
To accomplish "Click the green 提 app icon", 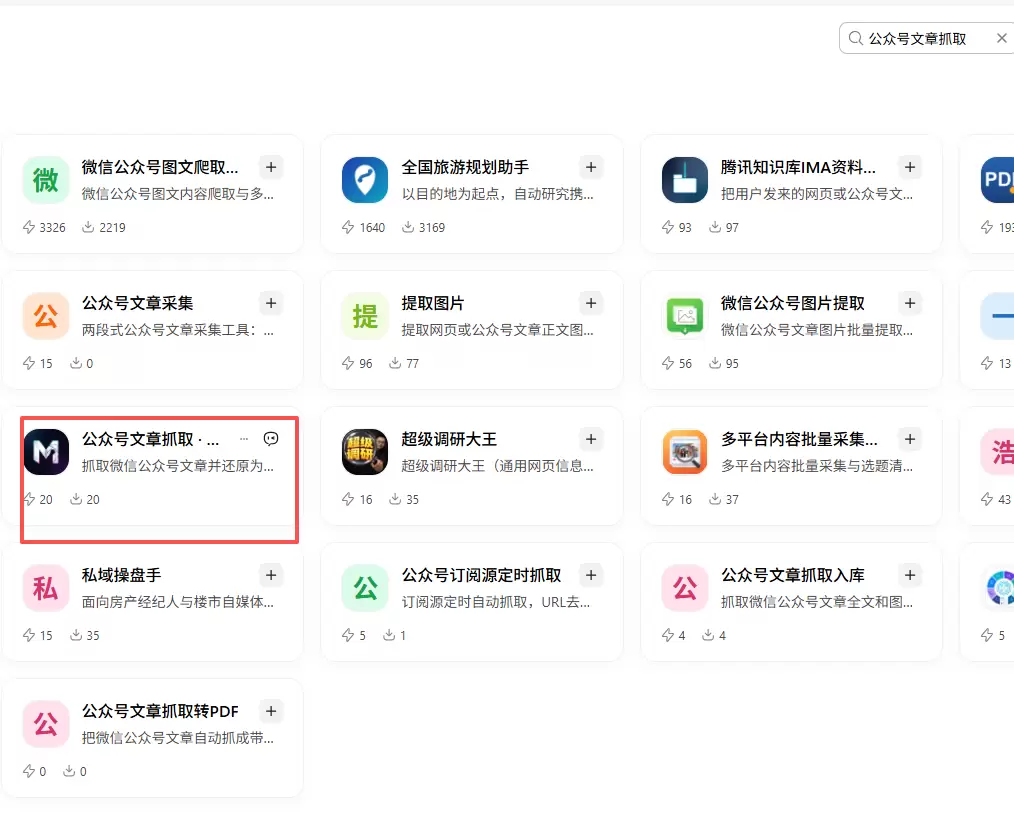I will click(x=365, y=316).
